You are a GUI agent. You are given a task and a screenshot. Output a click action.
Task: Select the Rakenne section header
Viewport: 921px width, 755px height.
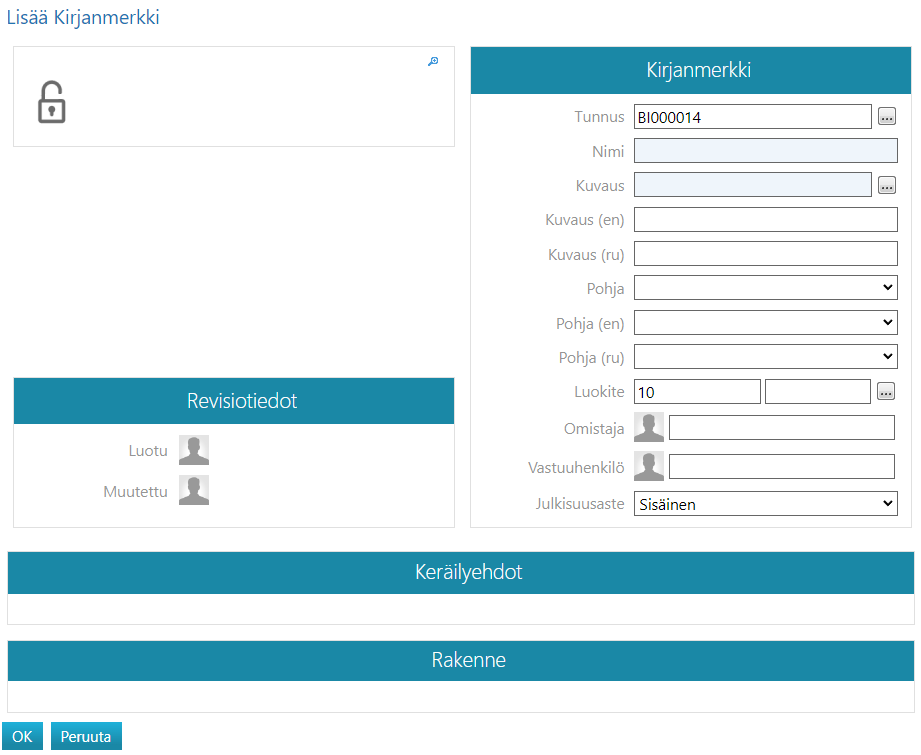pyautogui.click(x=460, y=661)
